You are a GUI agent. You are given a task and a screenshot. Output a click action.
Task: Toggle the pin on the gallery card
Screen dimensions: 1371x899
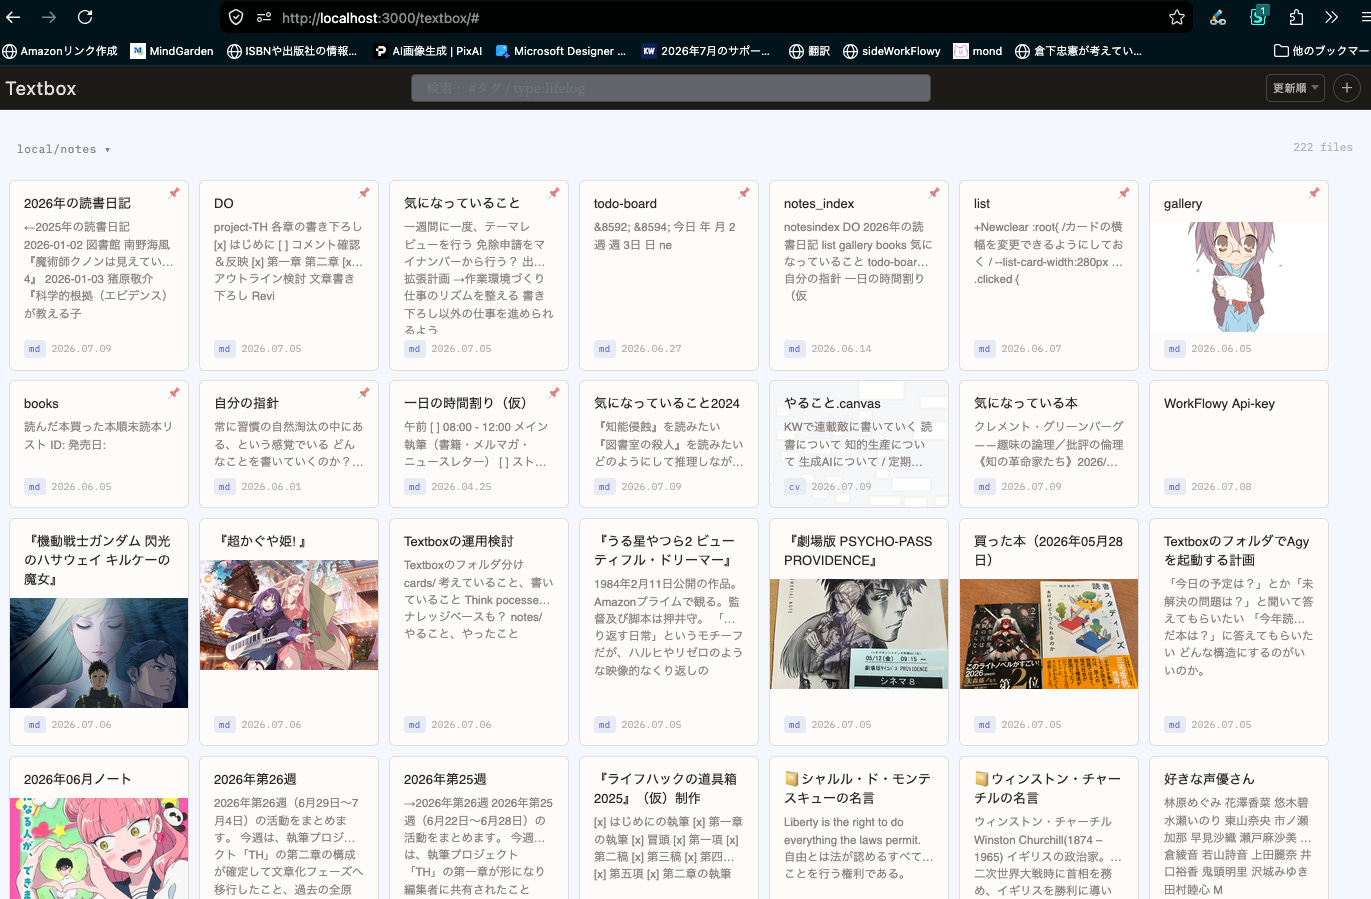pos(1314,193)
